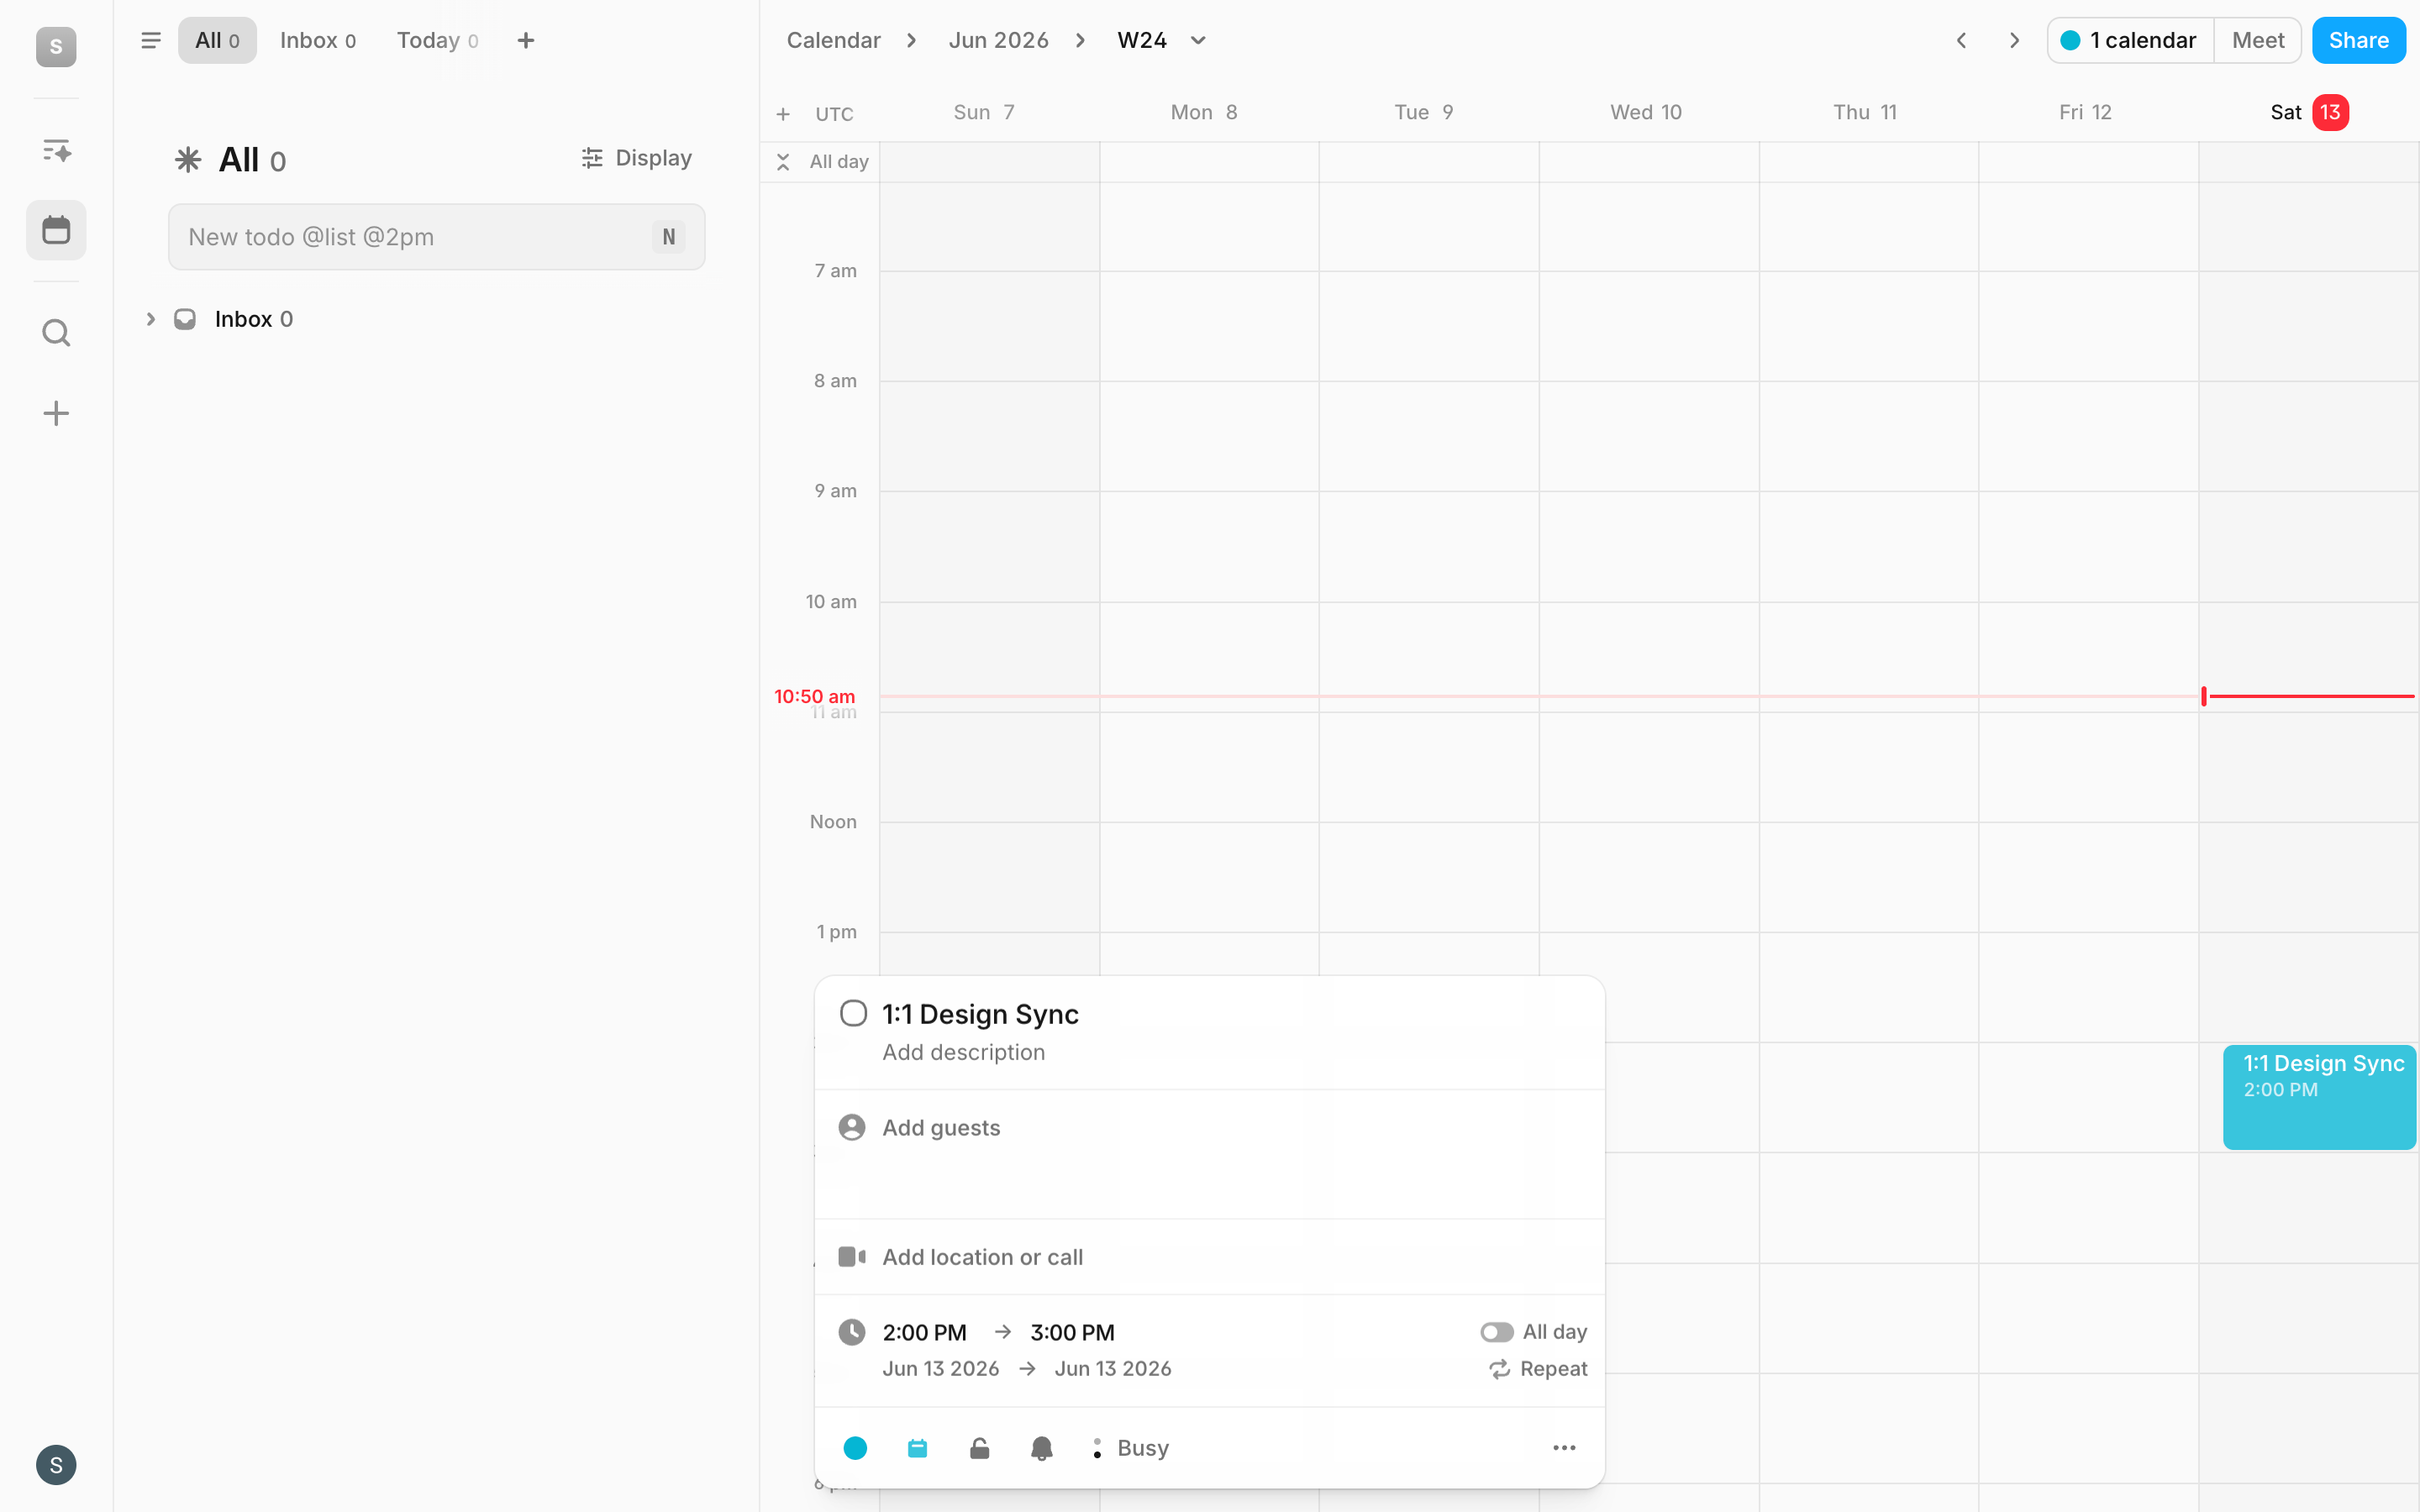
Task: Open the reminder bell icon
Action: pyautogui.click(x=1041, y=1448)
